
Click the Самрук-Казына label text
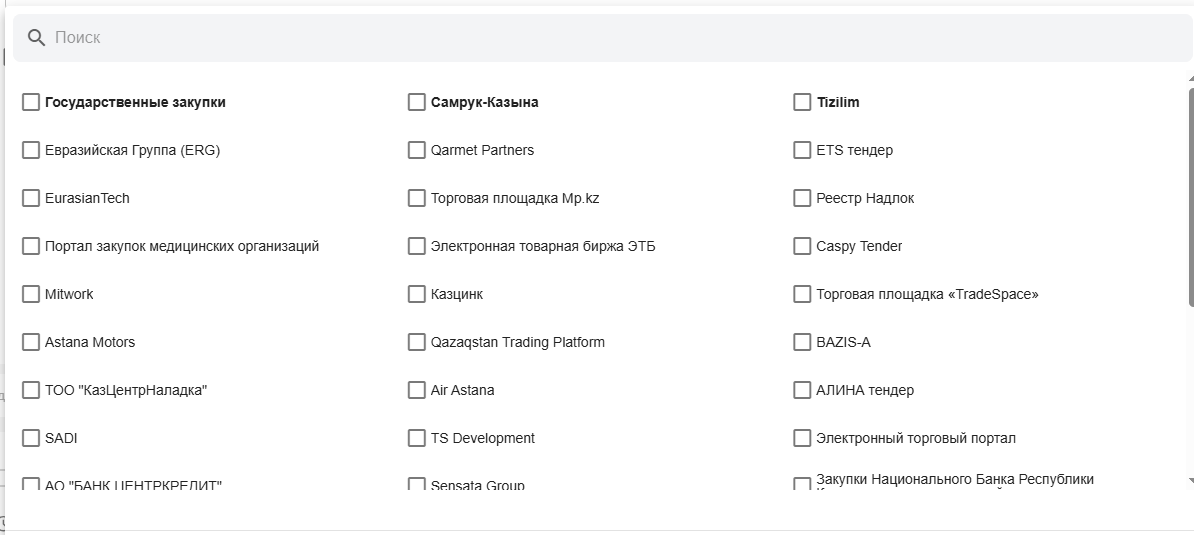(484, 102)
